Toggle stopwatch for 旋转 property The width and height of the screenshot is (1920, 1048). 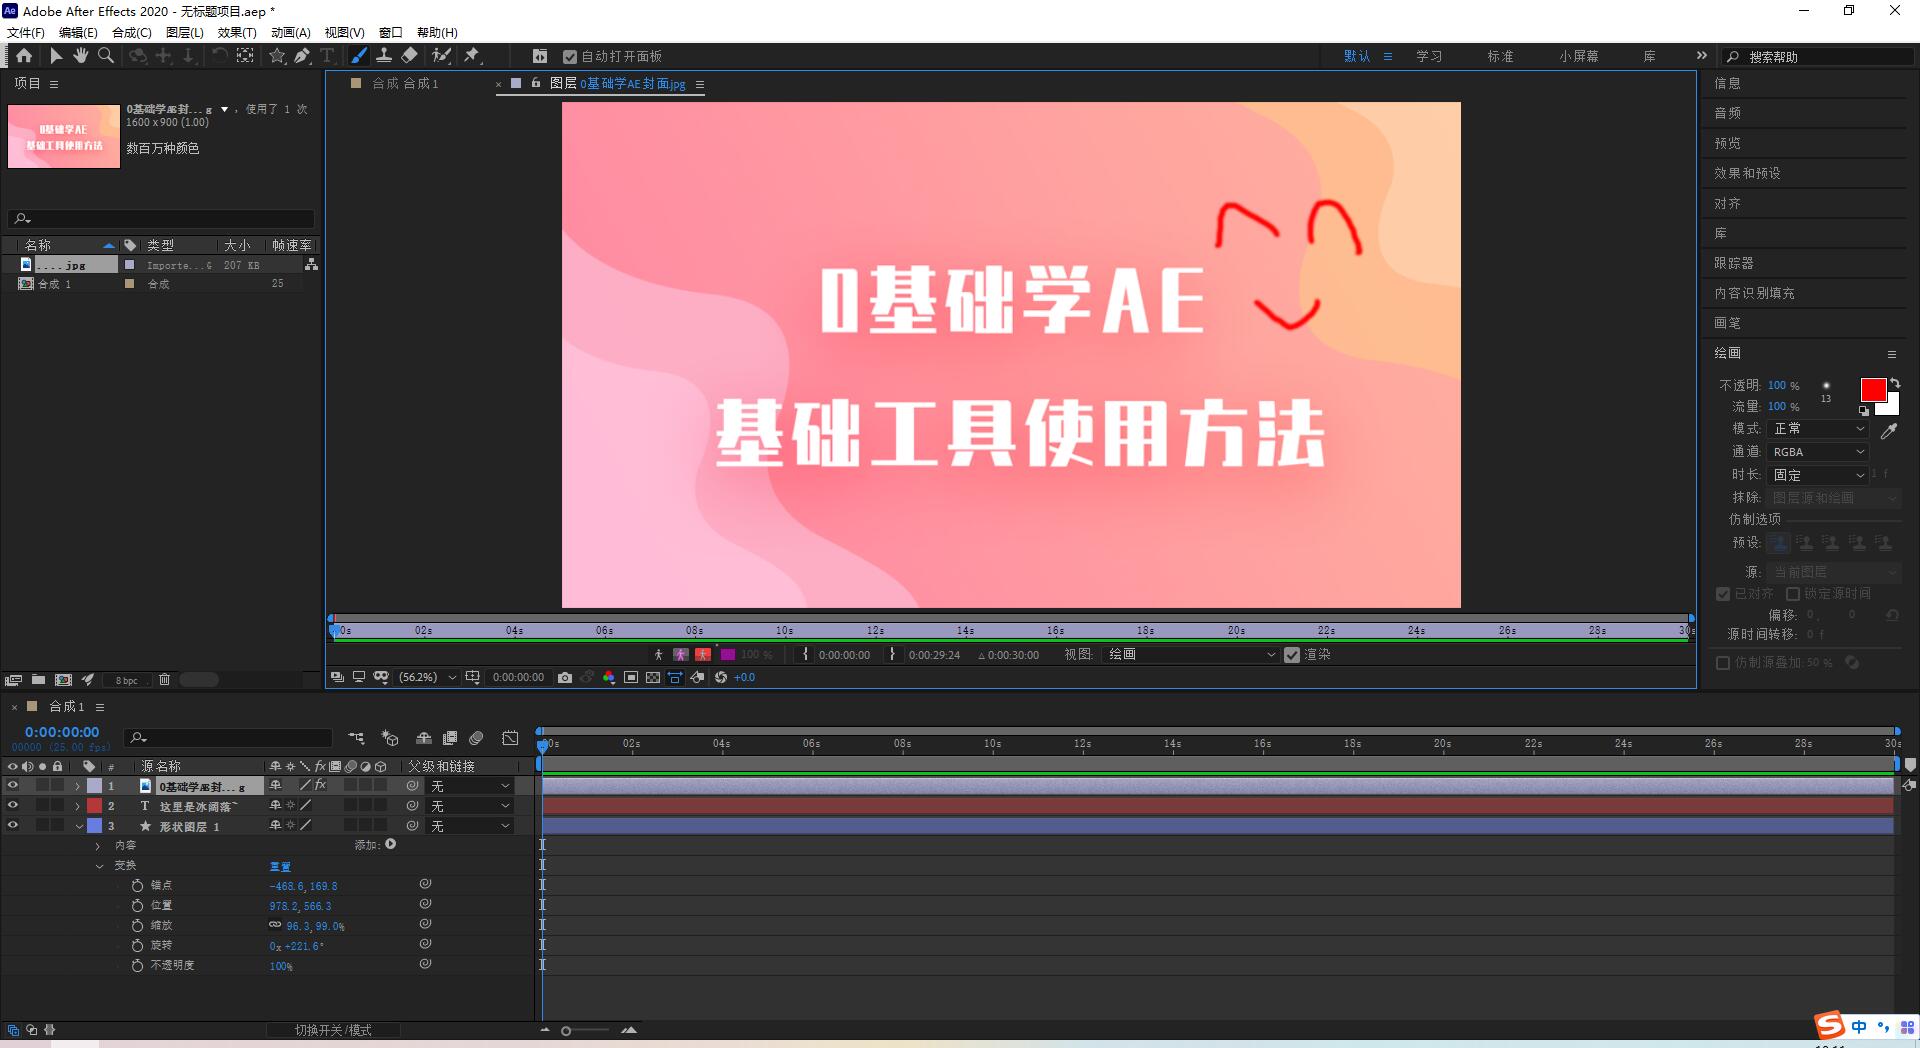point(138,945)
